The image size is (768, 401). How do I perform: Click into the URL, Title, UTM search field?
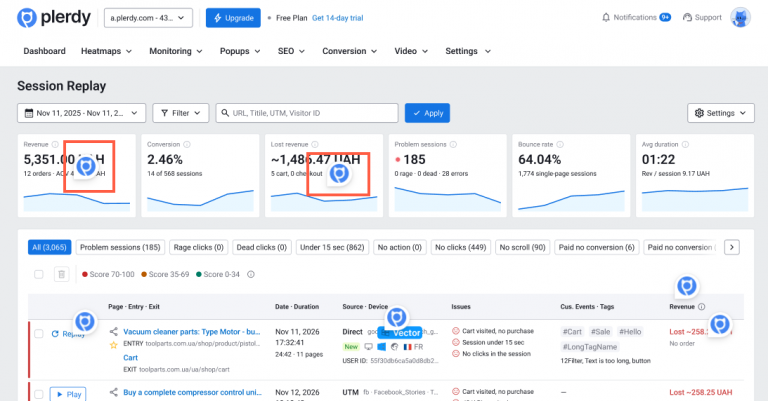click(307, 113)
